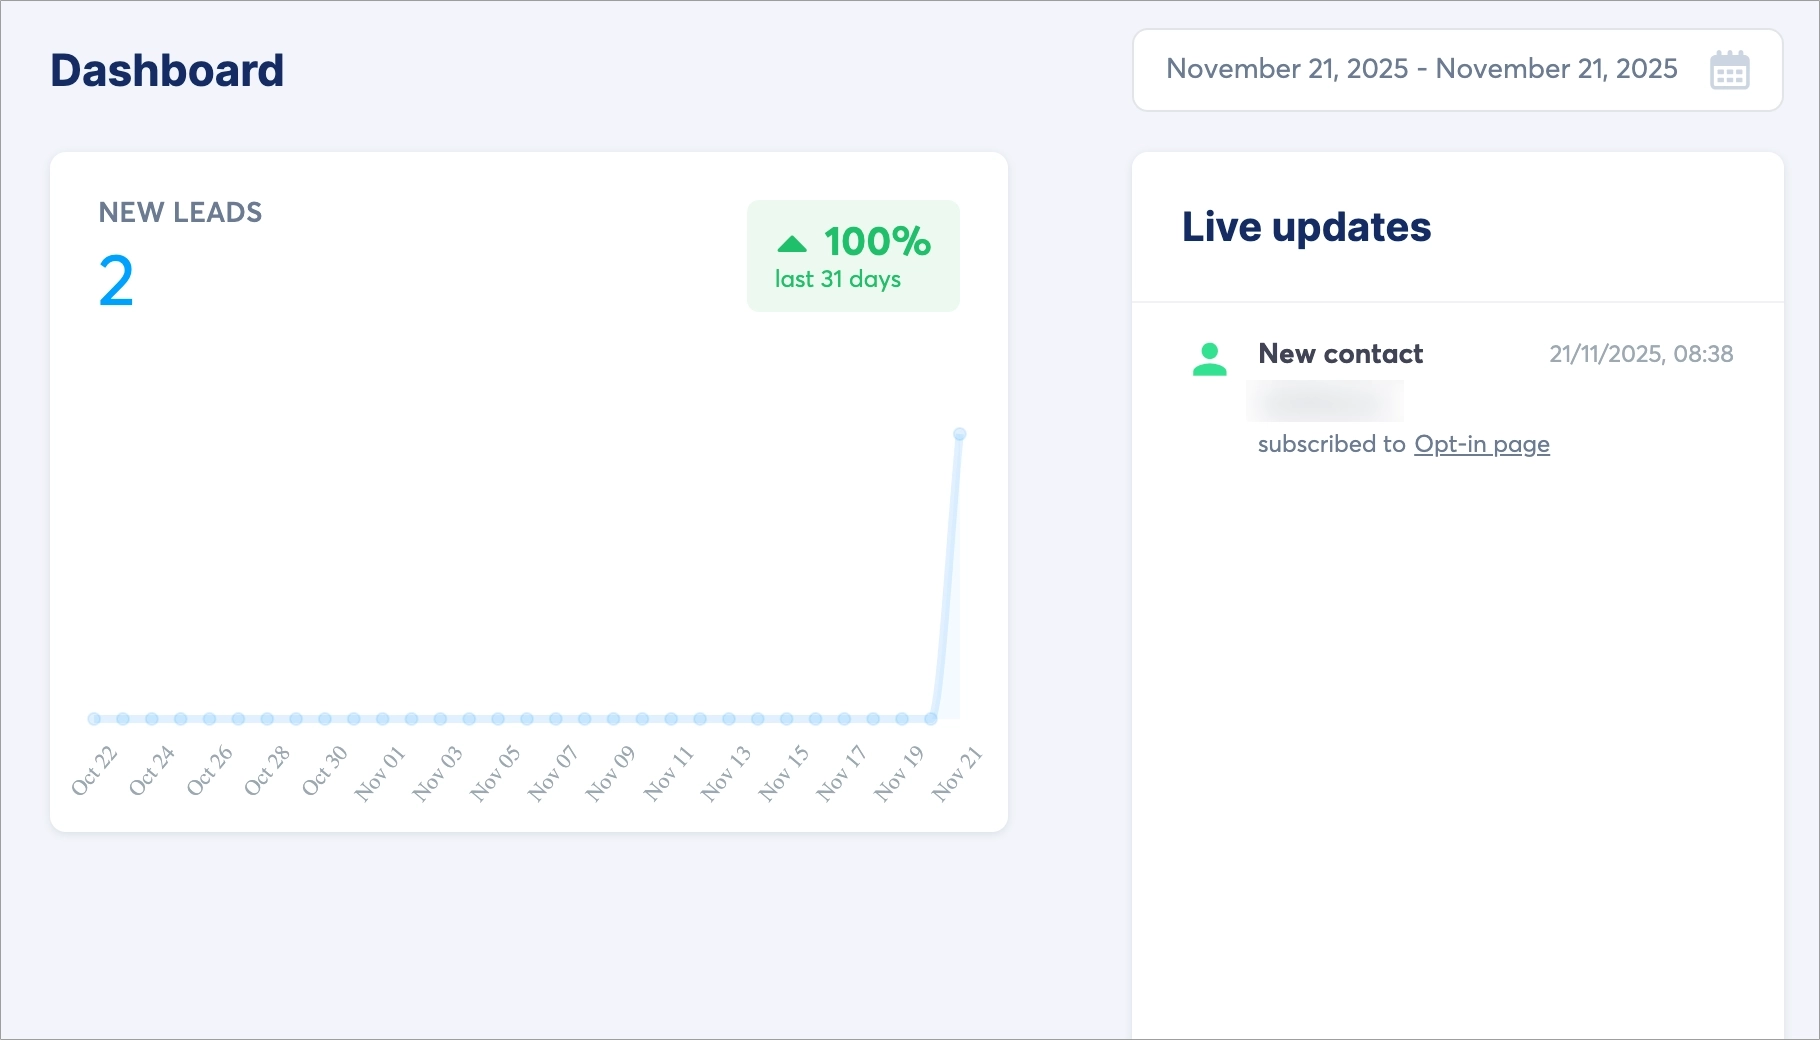Click the green upward triangle icon

point(791,243)
